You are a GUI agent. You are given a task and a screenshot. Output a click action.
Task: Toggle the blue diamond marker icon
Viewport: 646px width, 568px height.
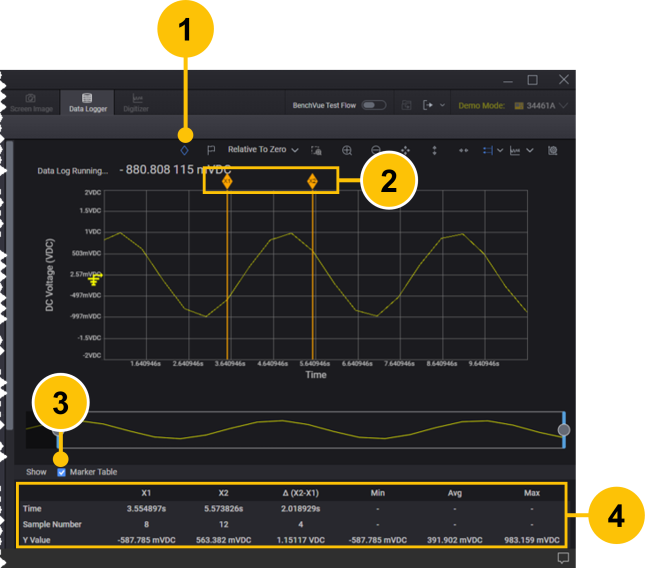[x=184, y=150]
